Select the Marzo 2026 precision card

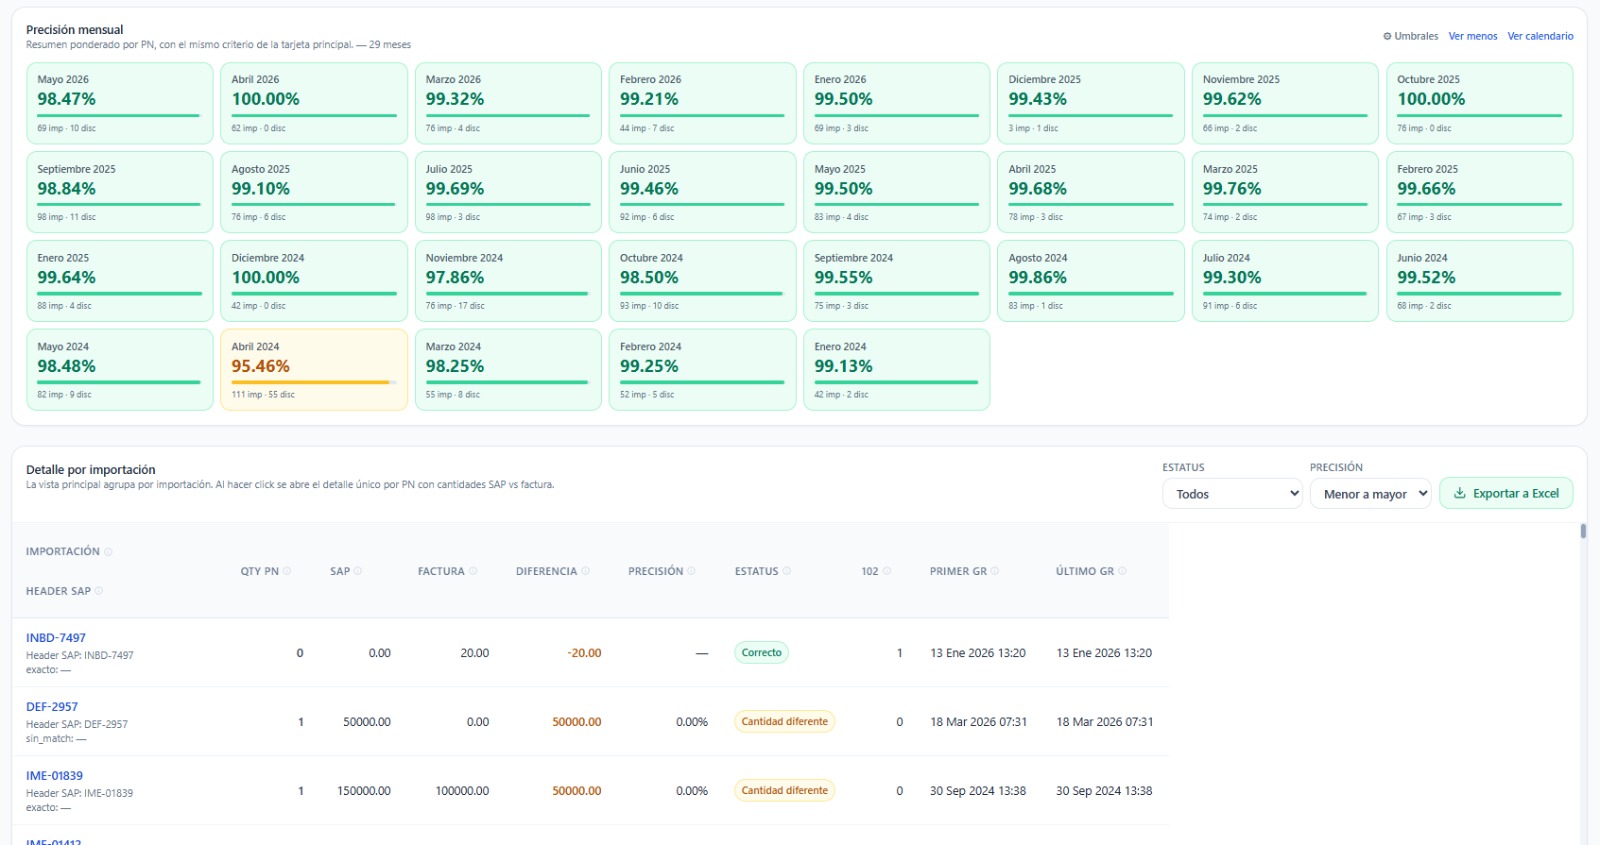point(508,103)
